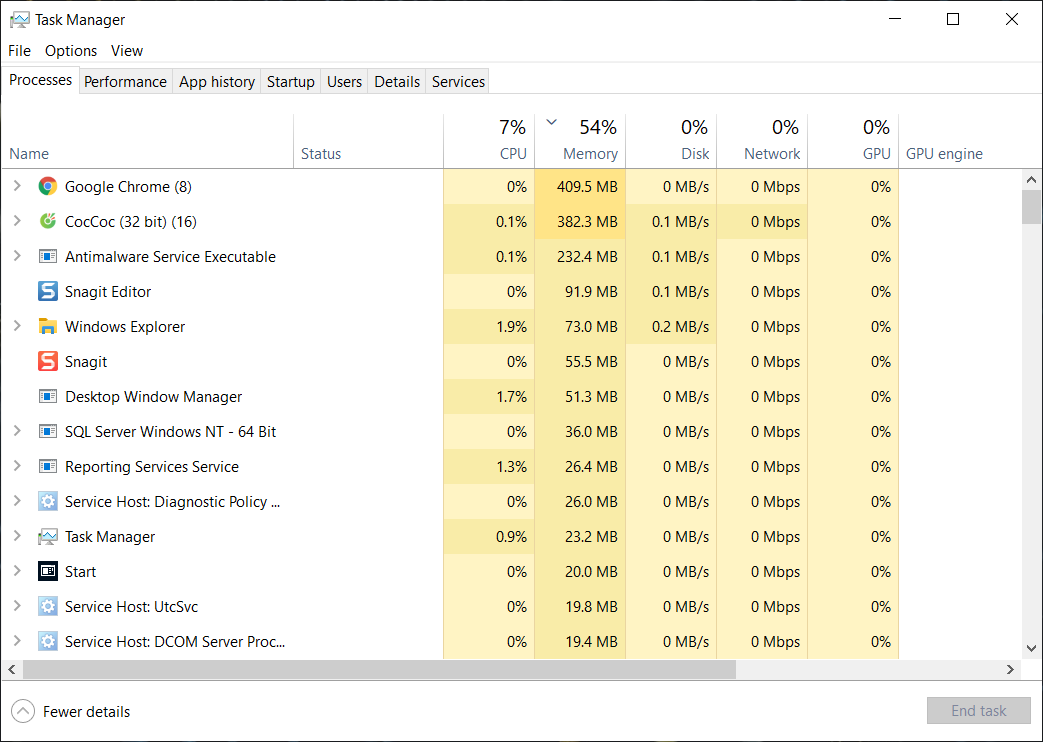Viewport: 1043px width, 742px height.
Task: Expand the Google Chrome process group
Action: click(x=18, y=186)
